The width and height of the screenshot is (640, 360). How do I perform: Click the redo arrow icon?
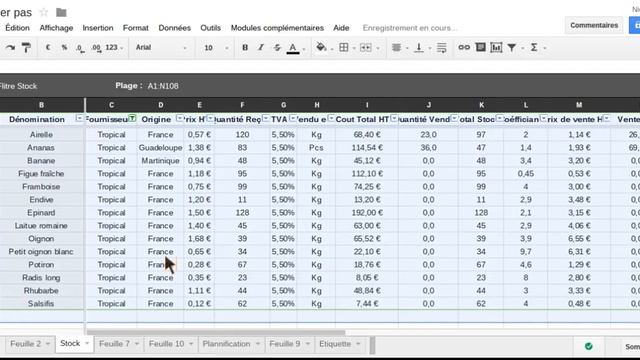point(10,48)
